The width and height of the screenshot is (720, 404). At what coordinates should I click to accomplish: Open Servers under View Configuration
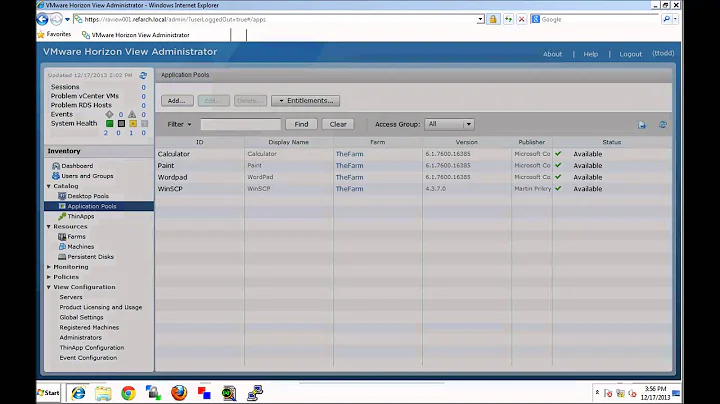coord(71,297)
